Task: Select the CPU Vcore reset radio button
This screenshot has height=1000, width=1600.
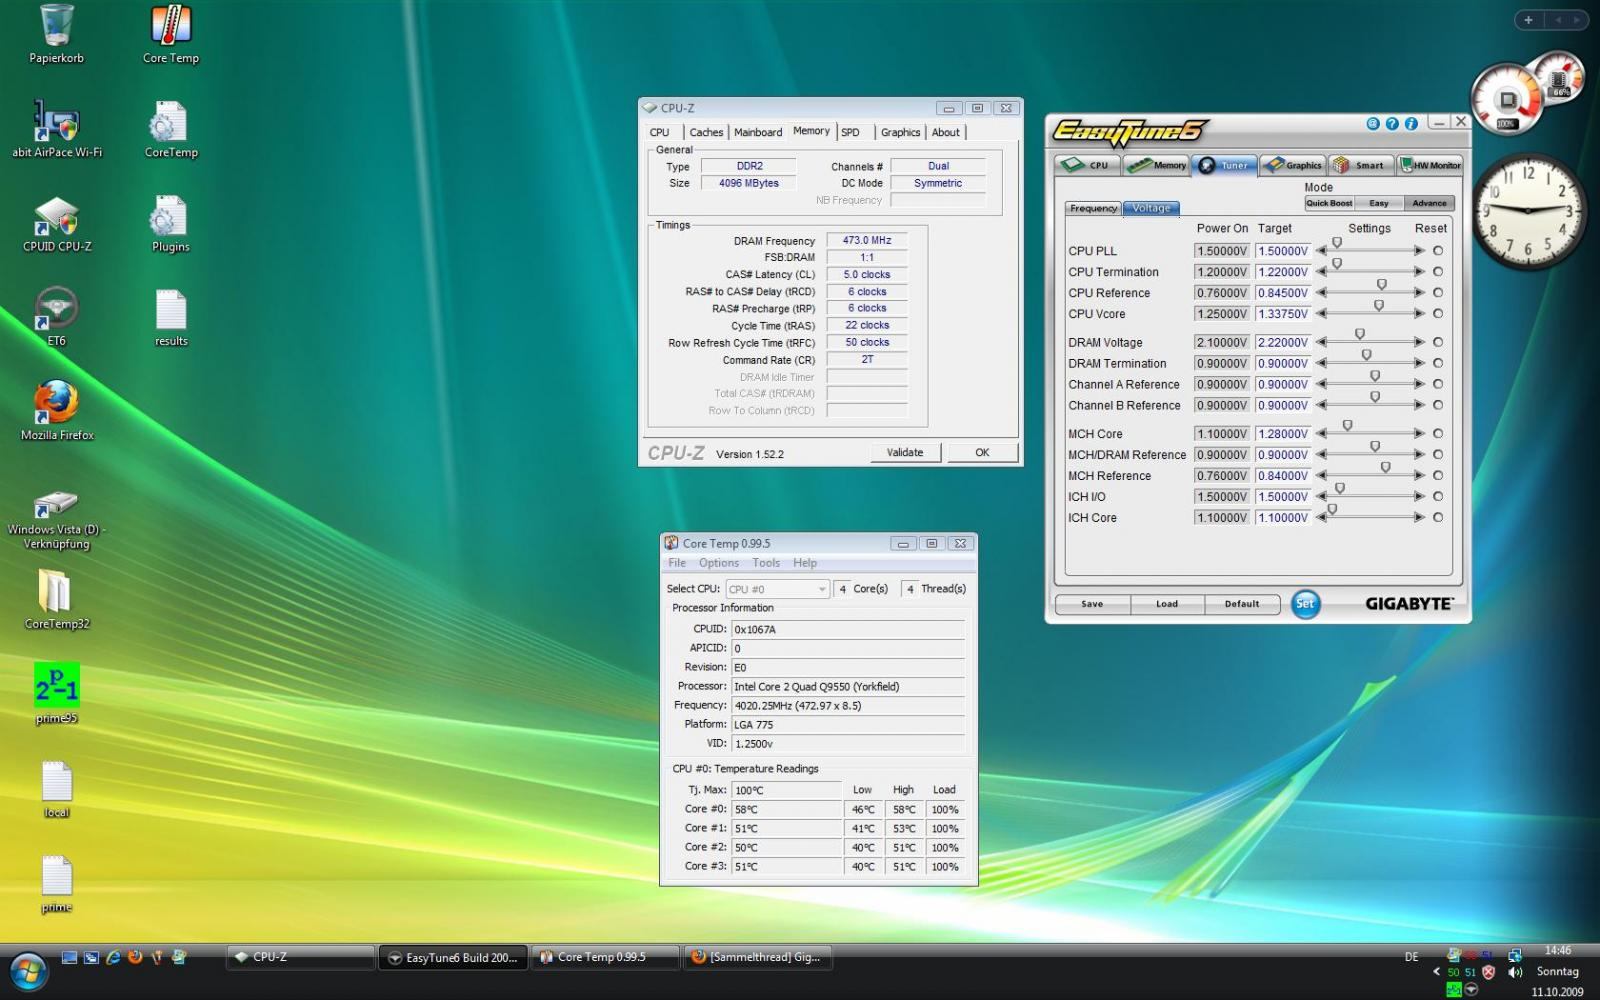Action: click(x=1438, y=314)
